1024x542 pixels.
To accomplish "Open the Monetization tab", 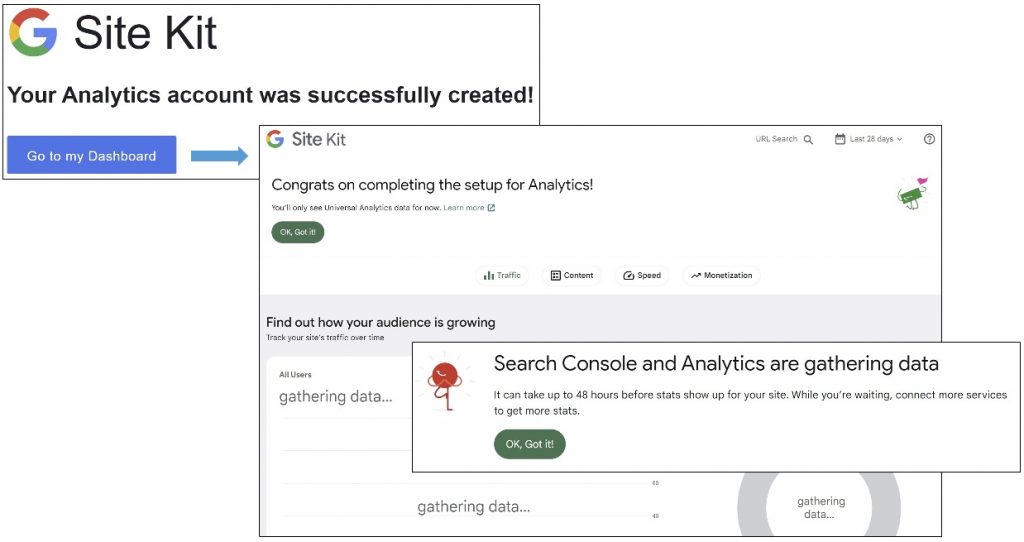I will (x=721, y=275).
